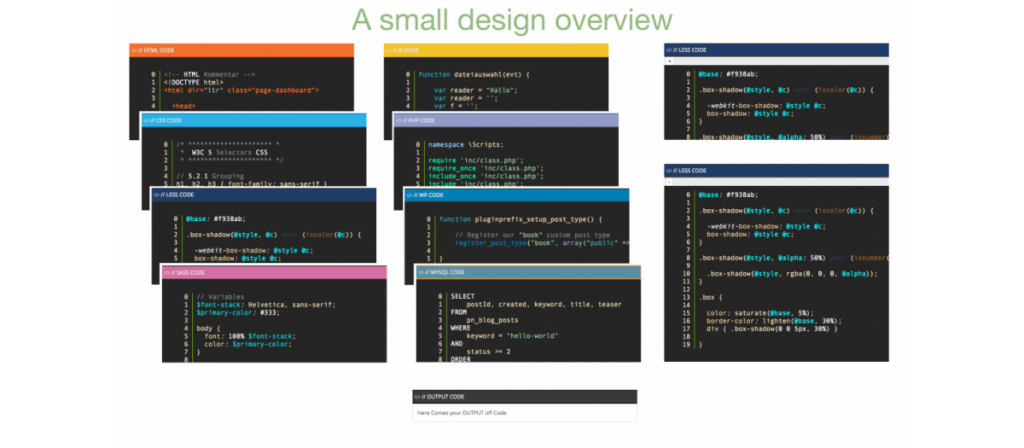Click 'postId, created, keyword, title, teaser' line

coord(544,304)
